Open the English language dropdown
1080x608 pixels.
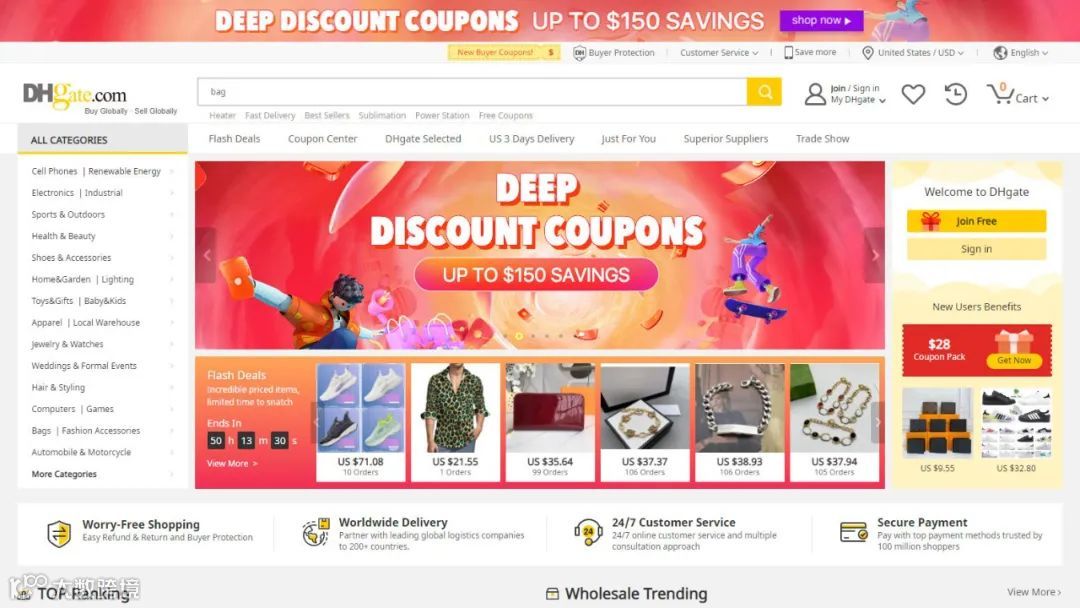(1021, 52)
